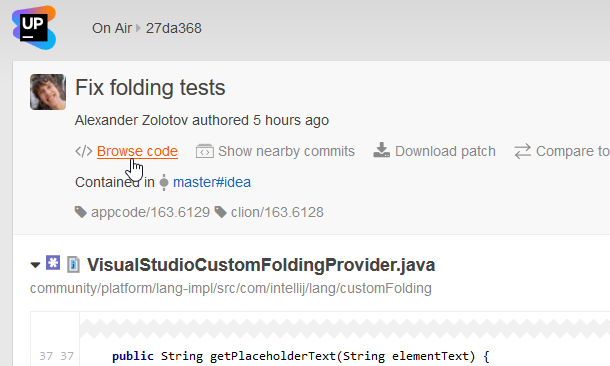Click the Download patch arrow icon

point(381,150)
